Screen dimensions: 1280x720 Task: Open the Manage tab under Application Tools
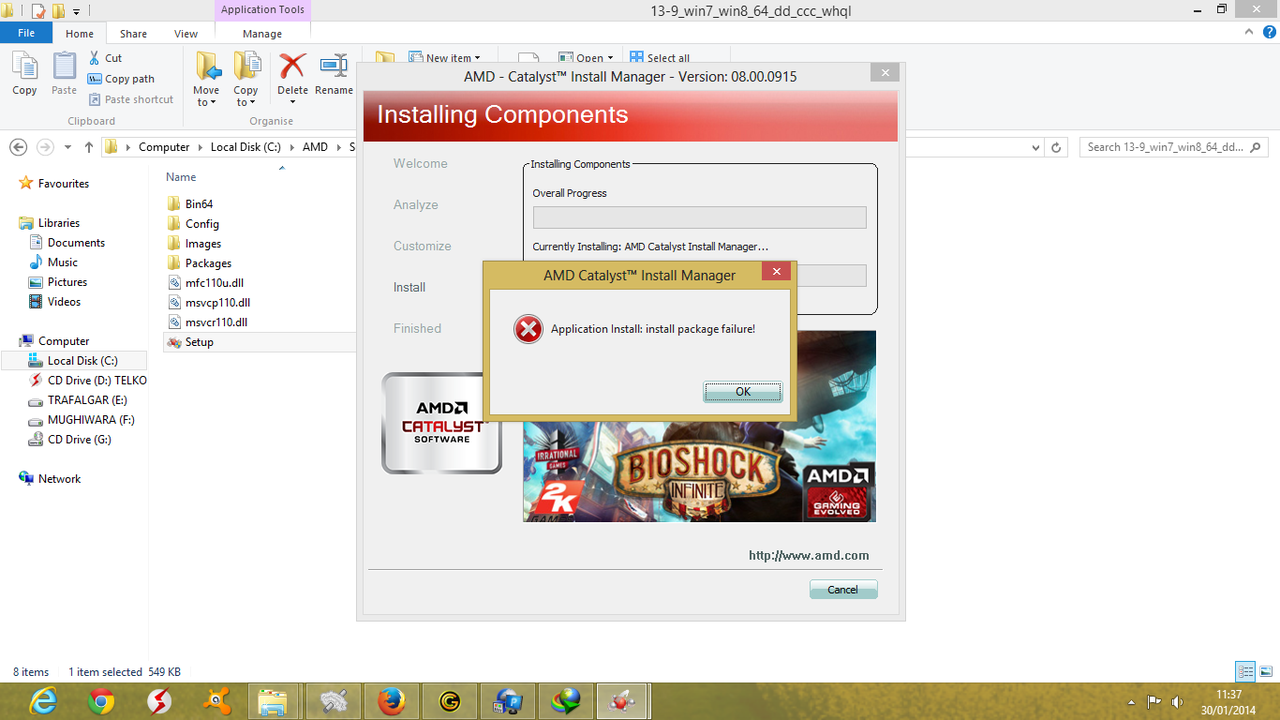(262, 34)
